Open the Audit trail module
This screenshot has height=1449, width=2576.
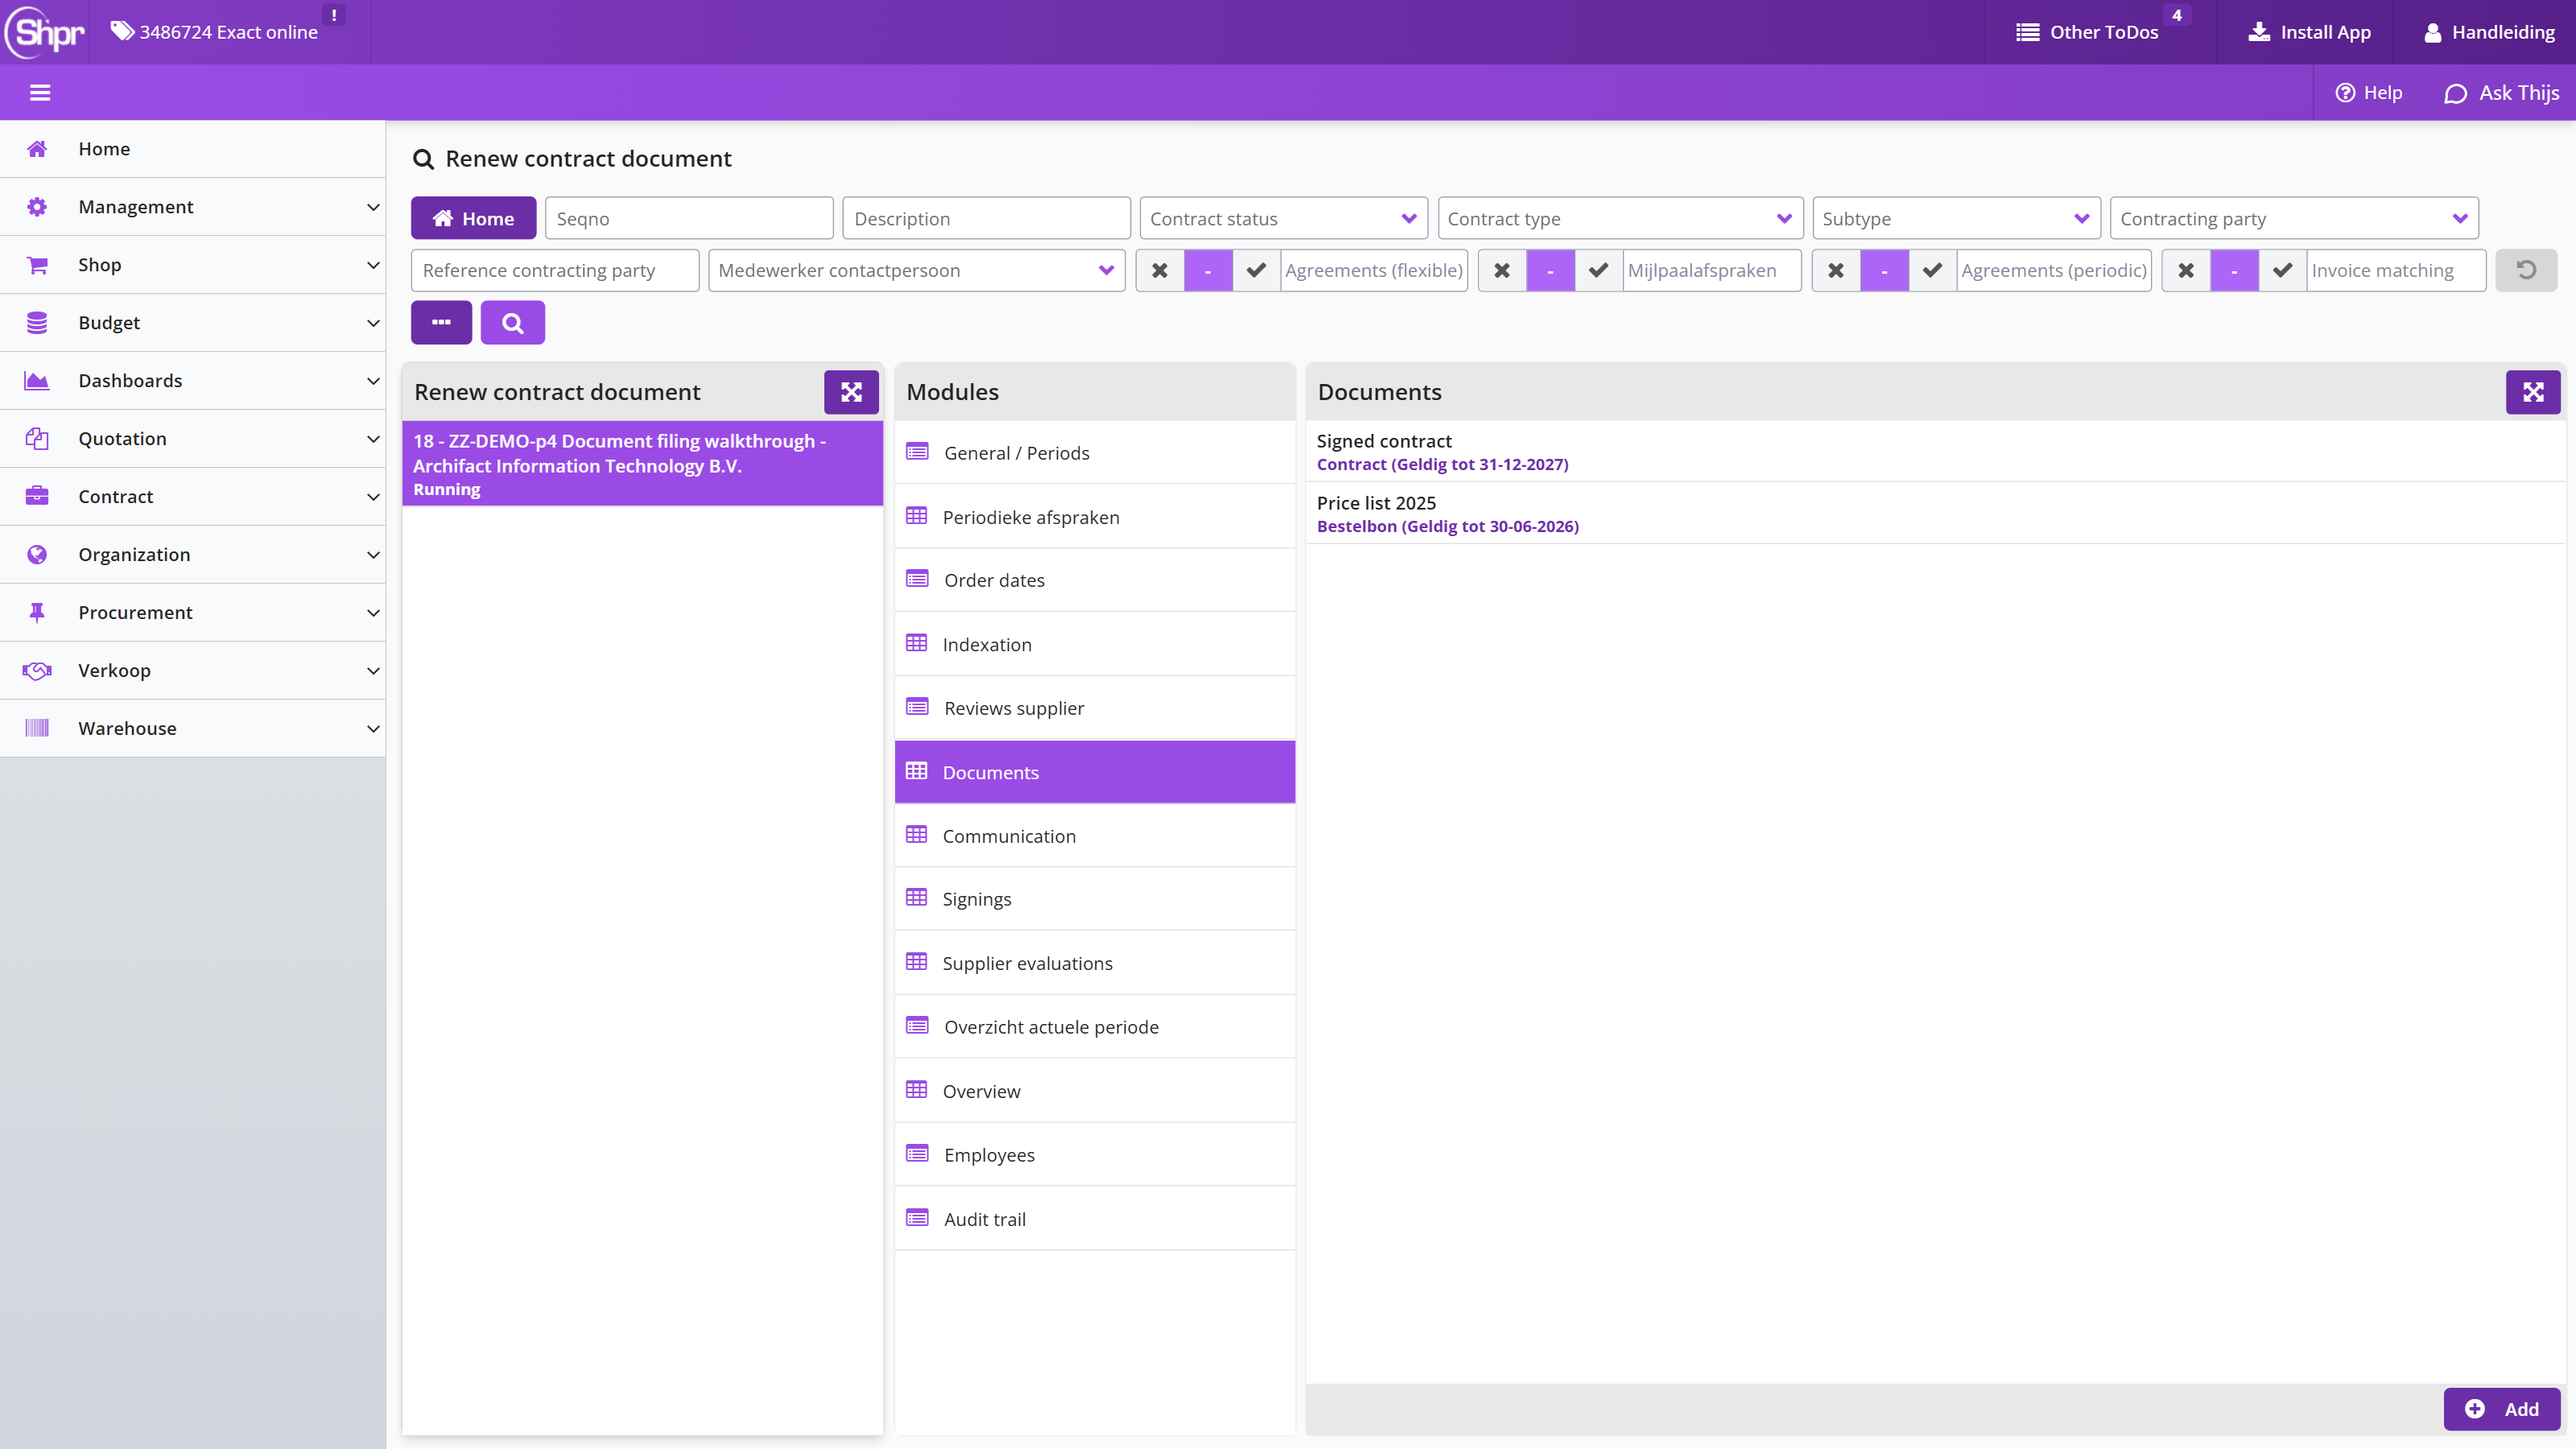point(1095,1219)
